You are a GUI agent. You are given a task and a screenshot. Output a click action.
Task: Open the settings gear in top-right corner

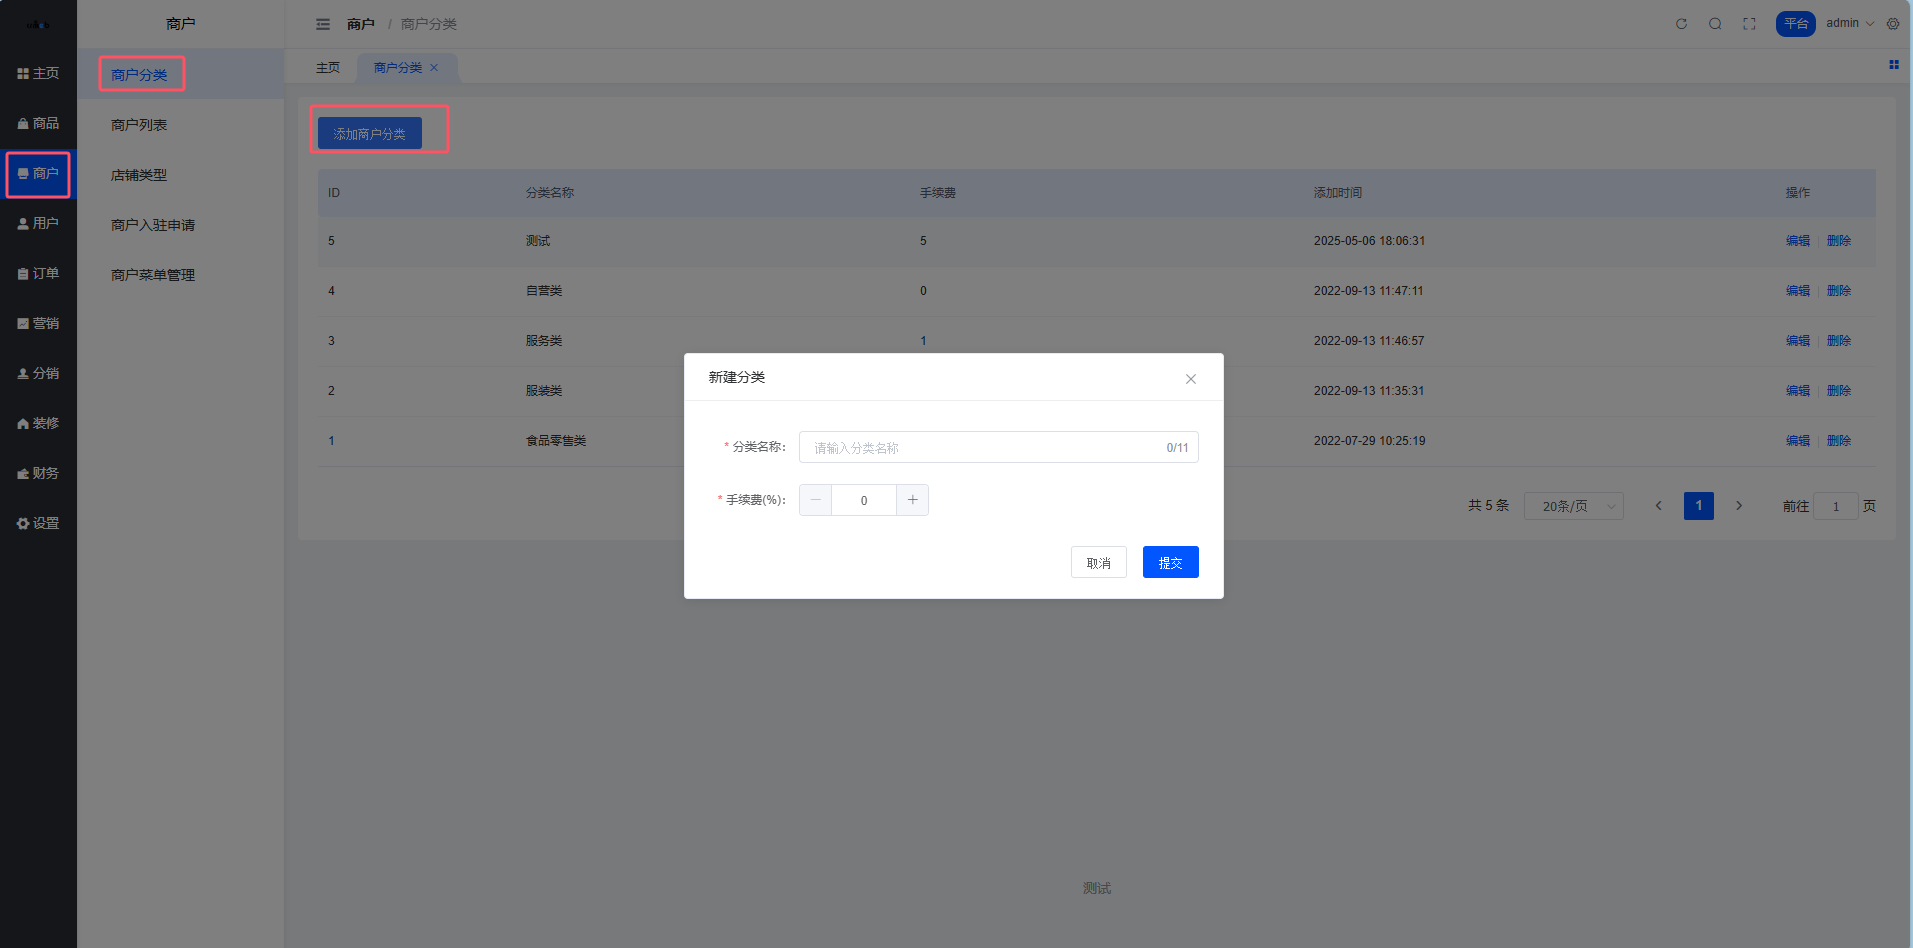pyautogui.click(x=1893, y=24)
